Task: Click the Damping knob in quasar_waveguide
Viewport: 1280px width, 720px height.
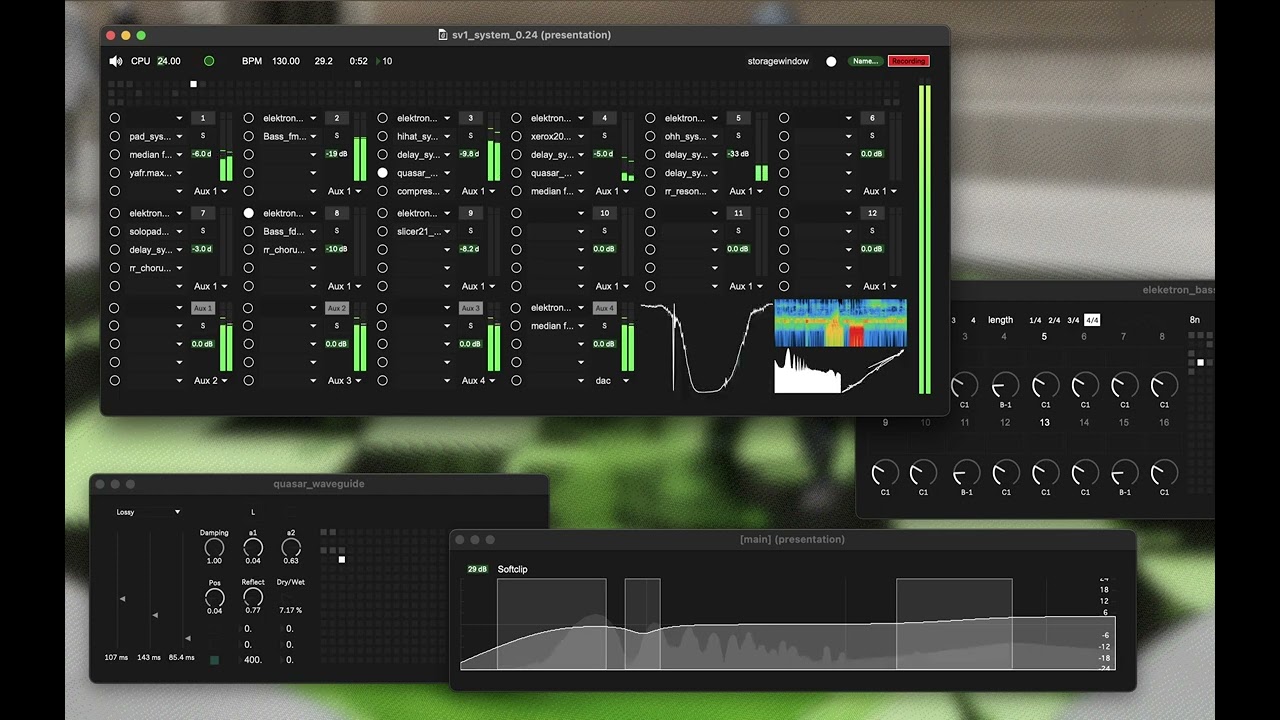Action: (214, 548)
